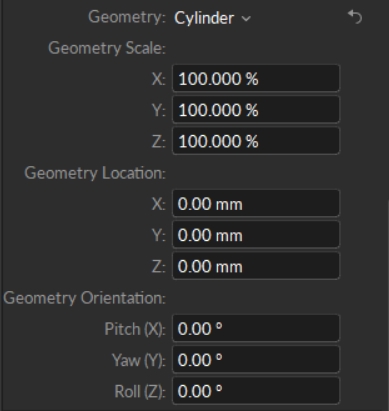Reset Geometry to its default value

point(355,17)
